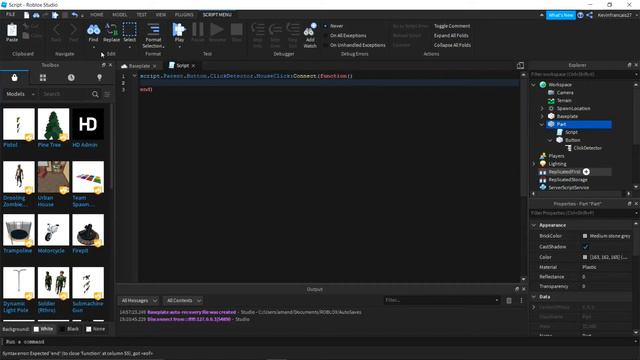Click the Add Watch icon
This screenshot has width=640, height=360.
click(310, 29)
